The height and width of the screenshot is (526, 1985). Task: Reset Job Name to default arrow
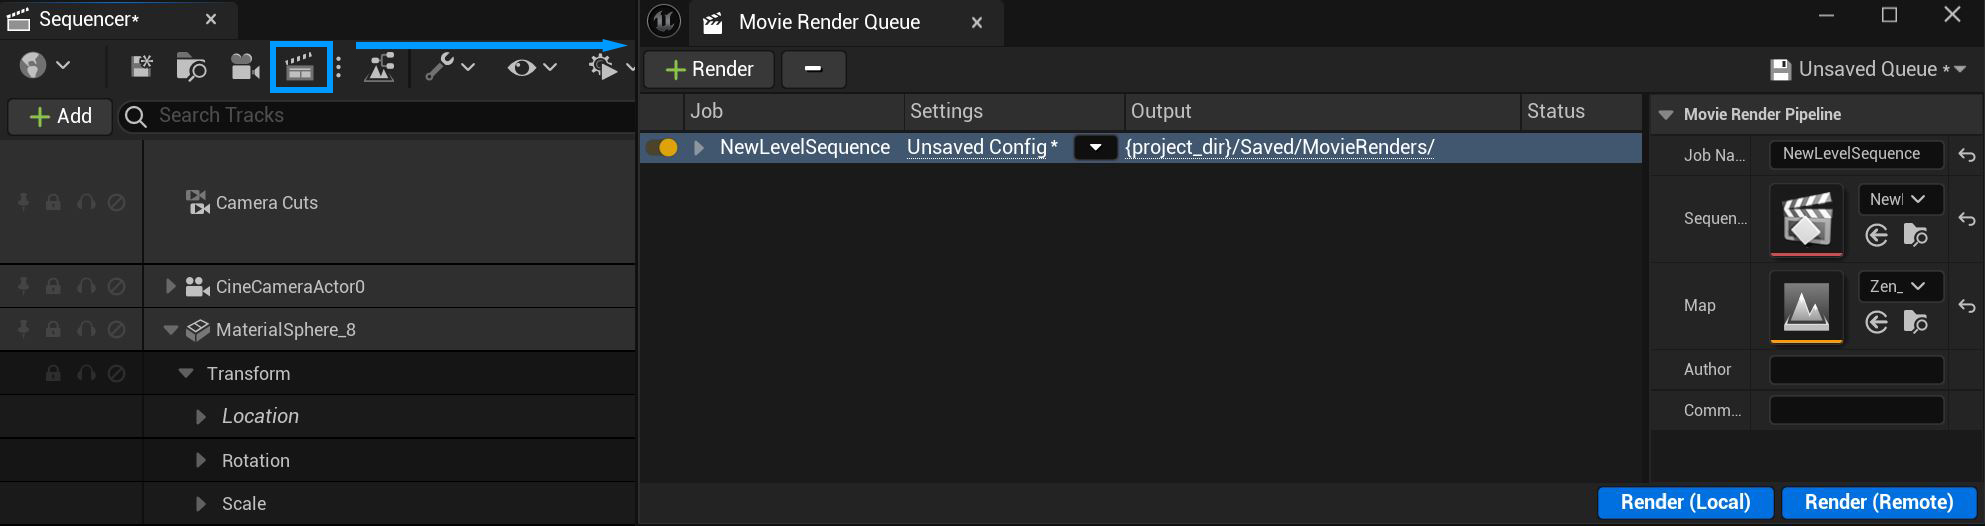pyautogui.click(x=1966, y=155)
